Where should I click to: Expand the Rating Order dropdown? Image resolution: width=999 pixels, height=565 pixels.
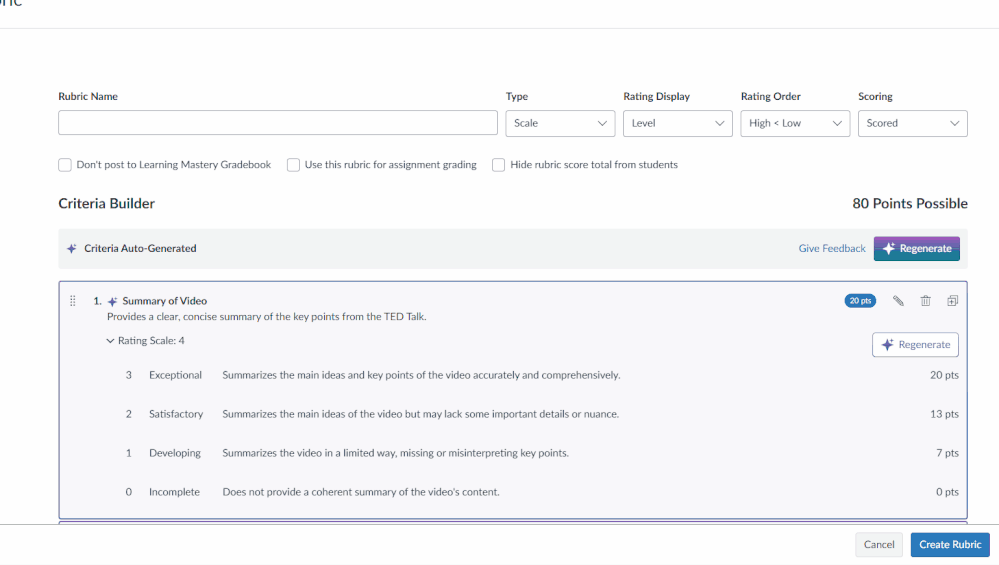point(795,123)
